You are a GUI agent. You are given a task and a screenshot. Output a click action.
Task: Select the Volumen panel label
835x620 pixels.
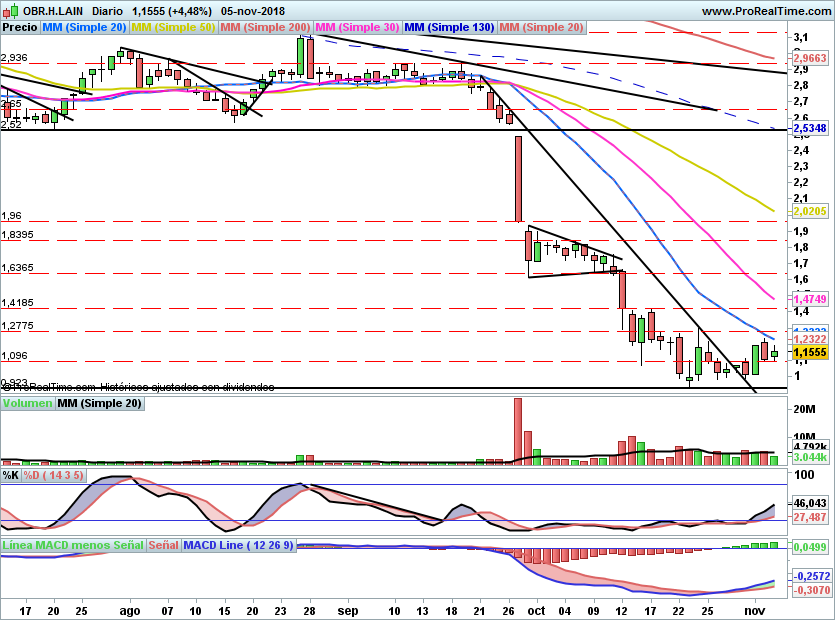[27, 403]
